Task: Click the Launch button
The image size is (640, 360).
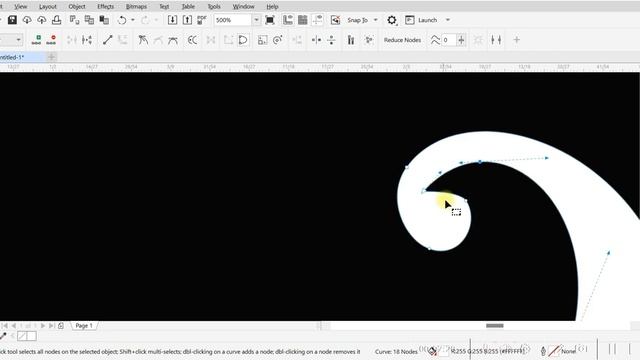Action: [x=422, y=20]
